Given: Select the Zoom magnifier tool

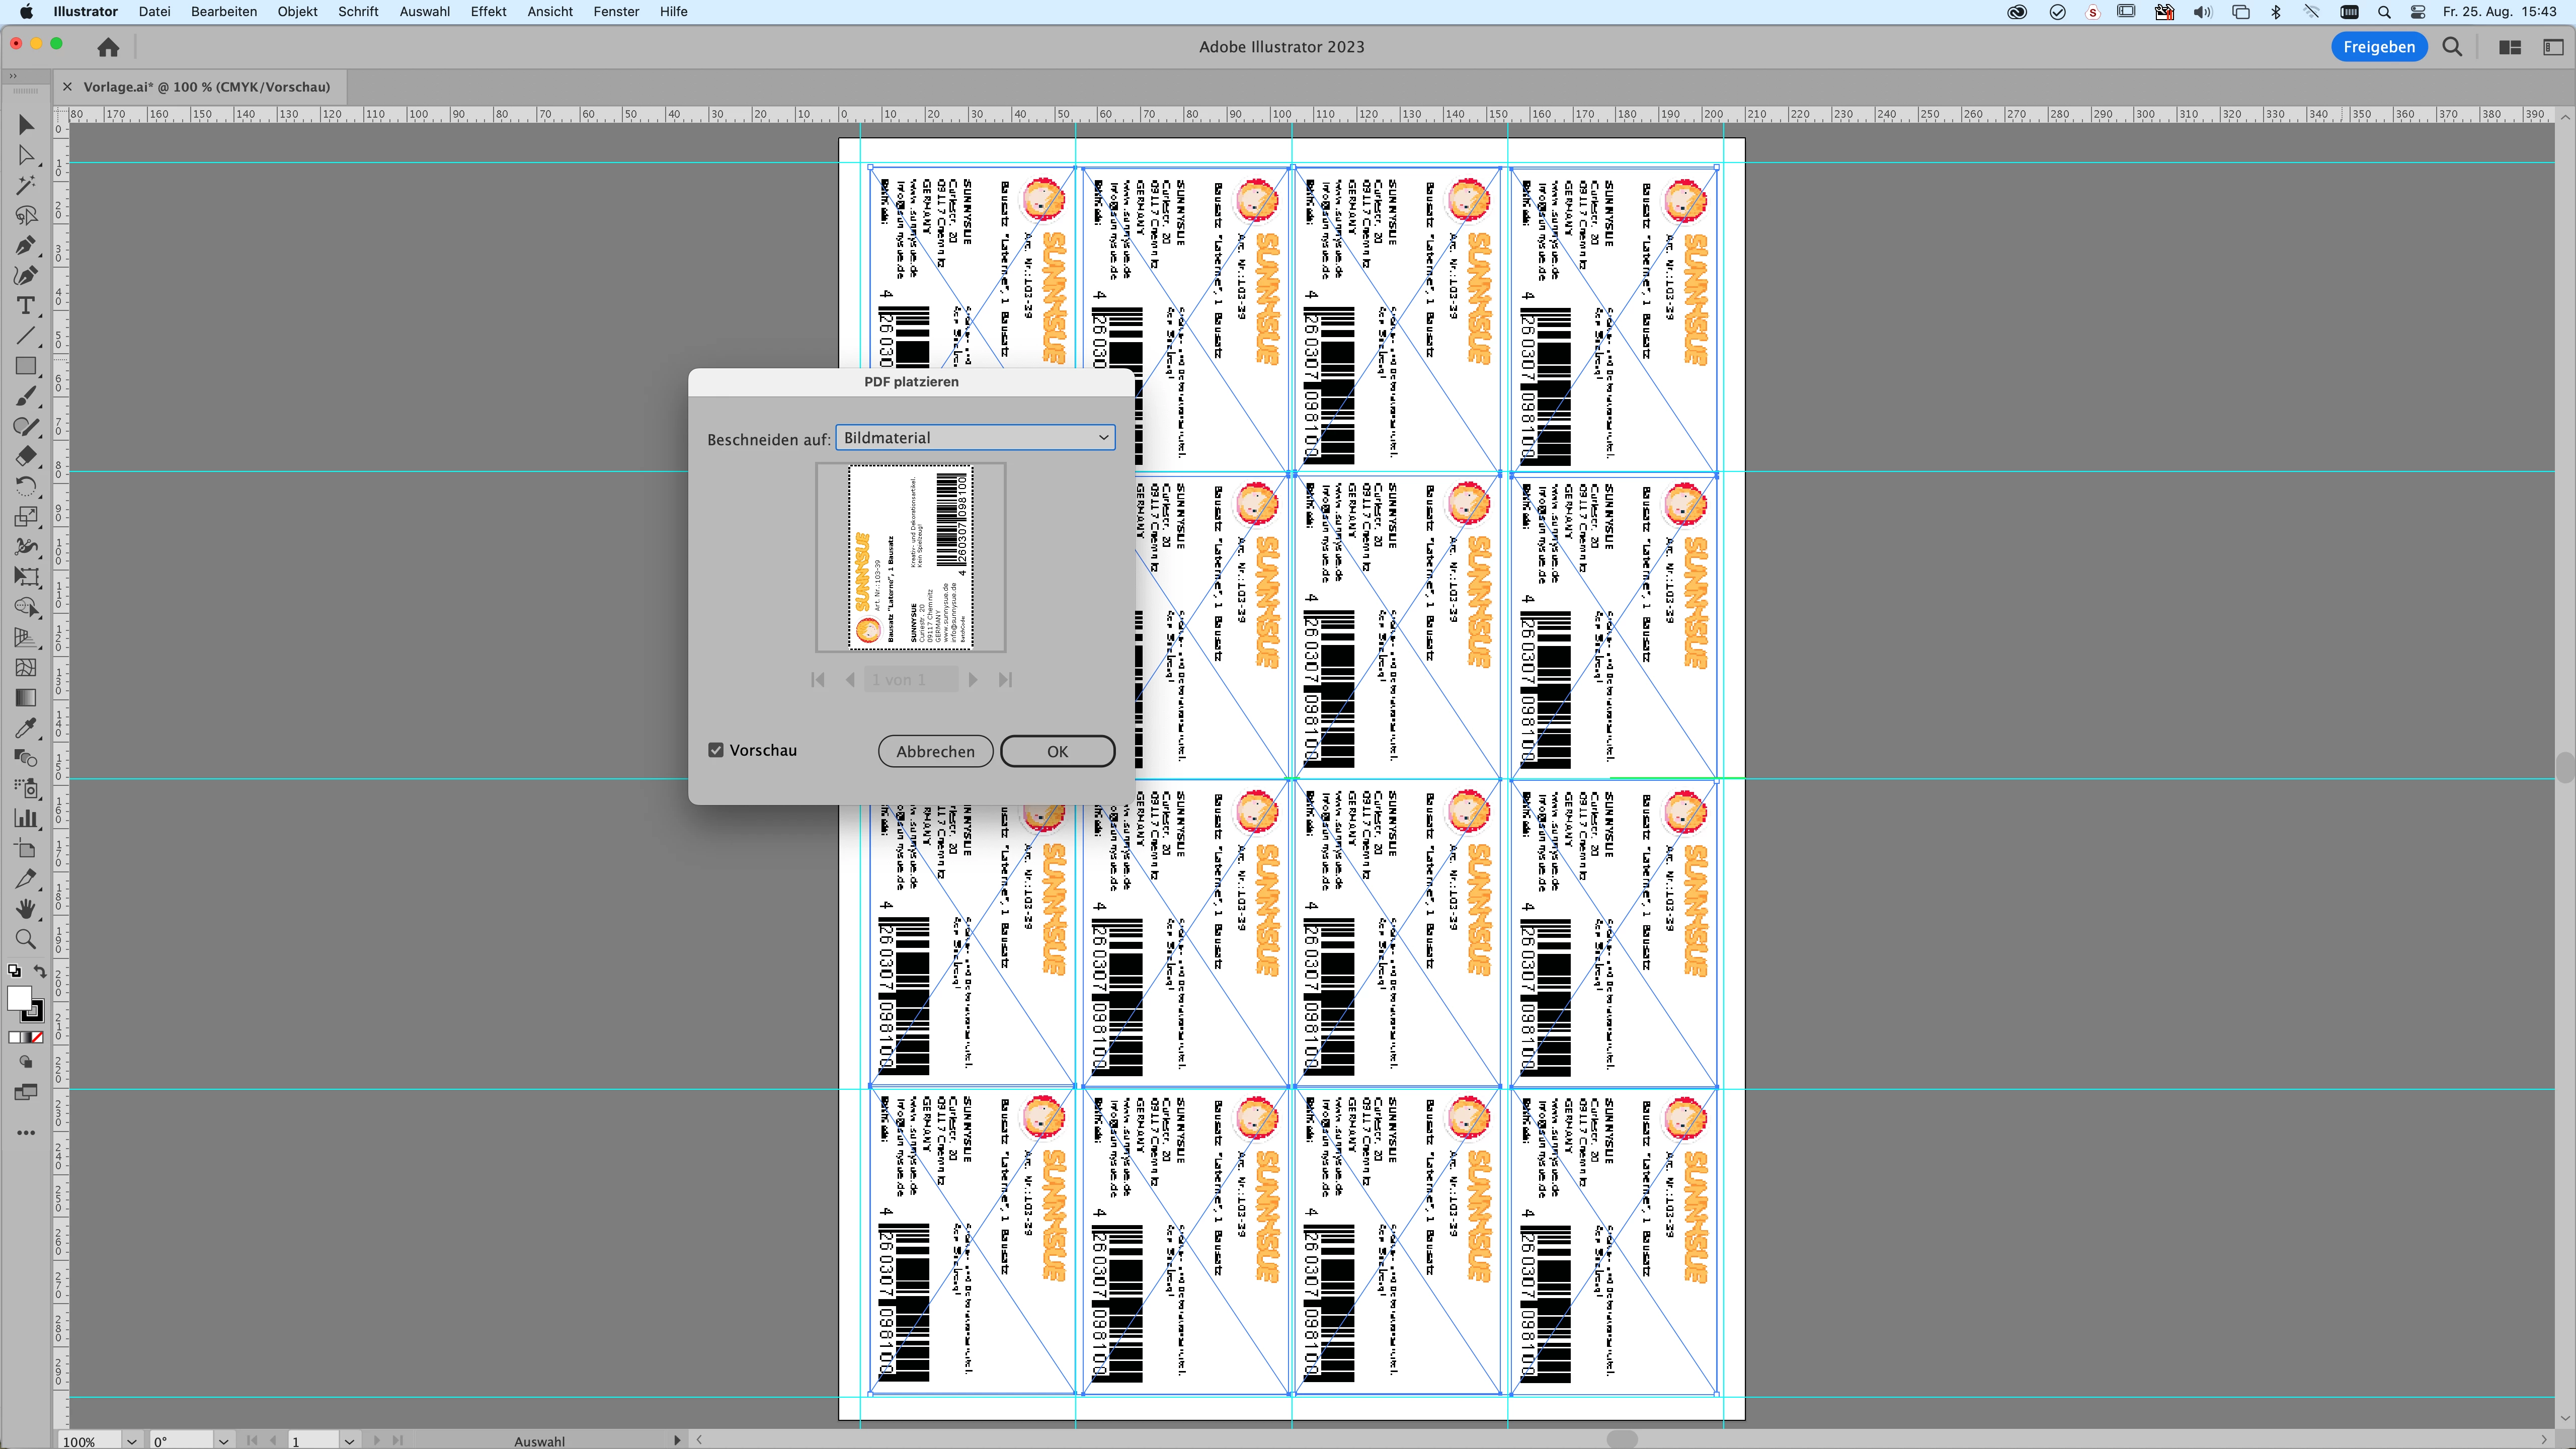Looking at the screenshot, I should (x=25, y=939).
